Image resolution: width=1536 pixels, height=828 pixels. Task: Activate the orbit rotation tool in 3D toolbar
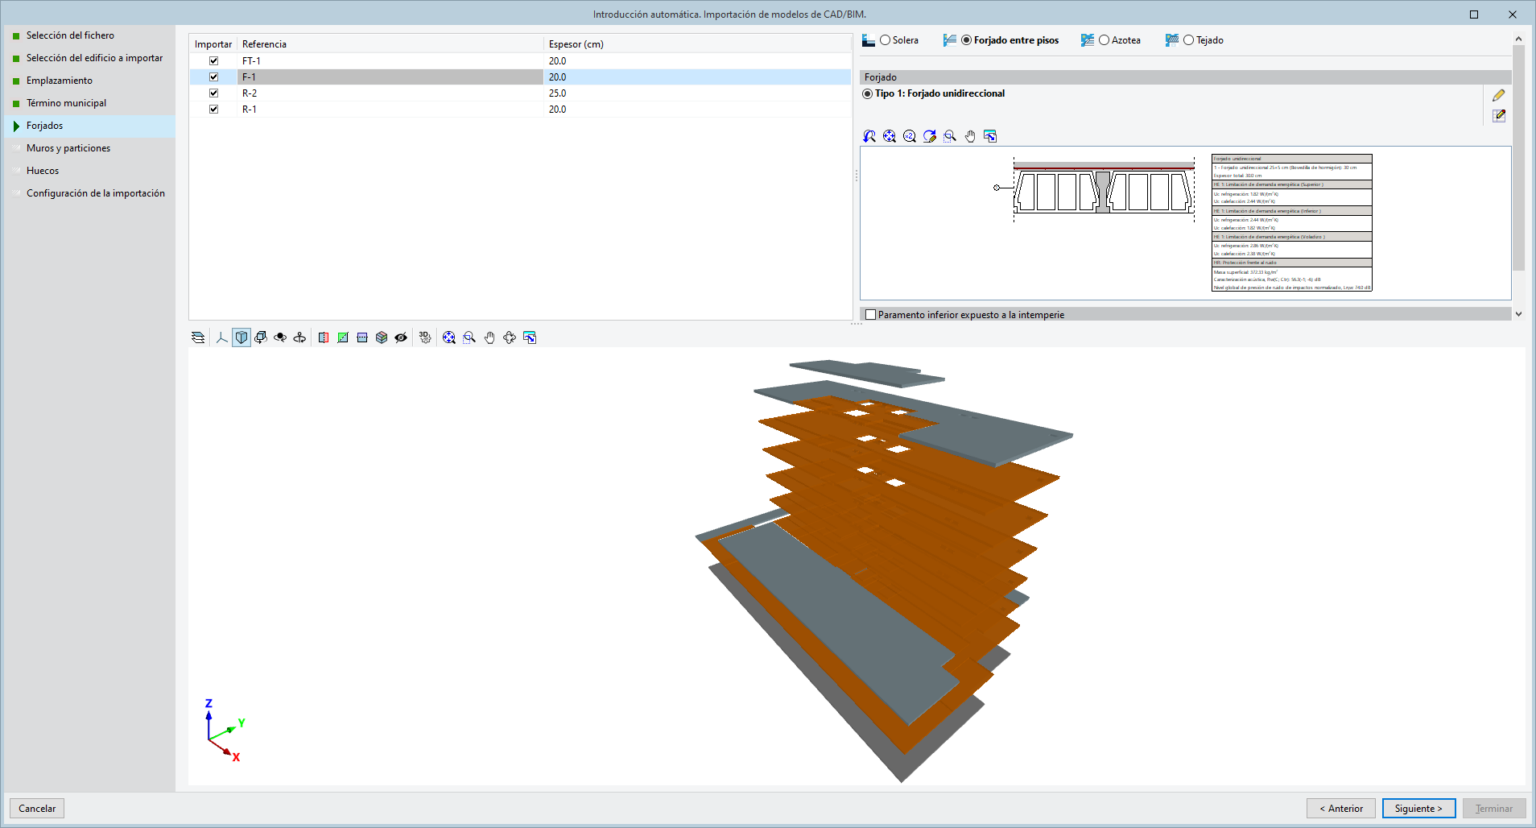click(x=261, y=337)
